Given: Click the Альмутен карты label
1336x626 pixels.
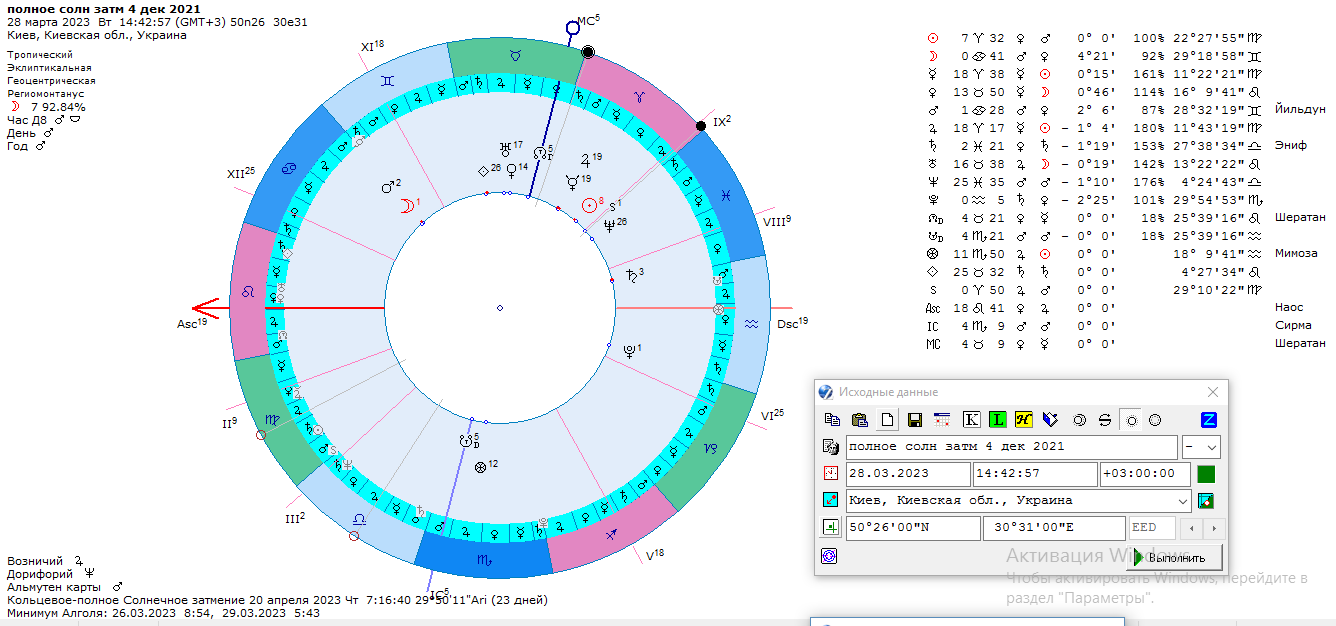Looking at the screenshot, I should [x=55, y=586].
